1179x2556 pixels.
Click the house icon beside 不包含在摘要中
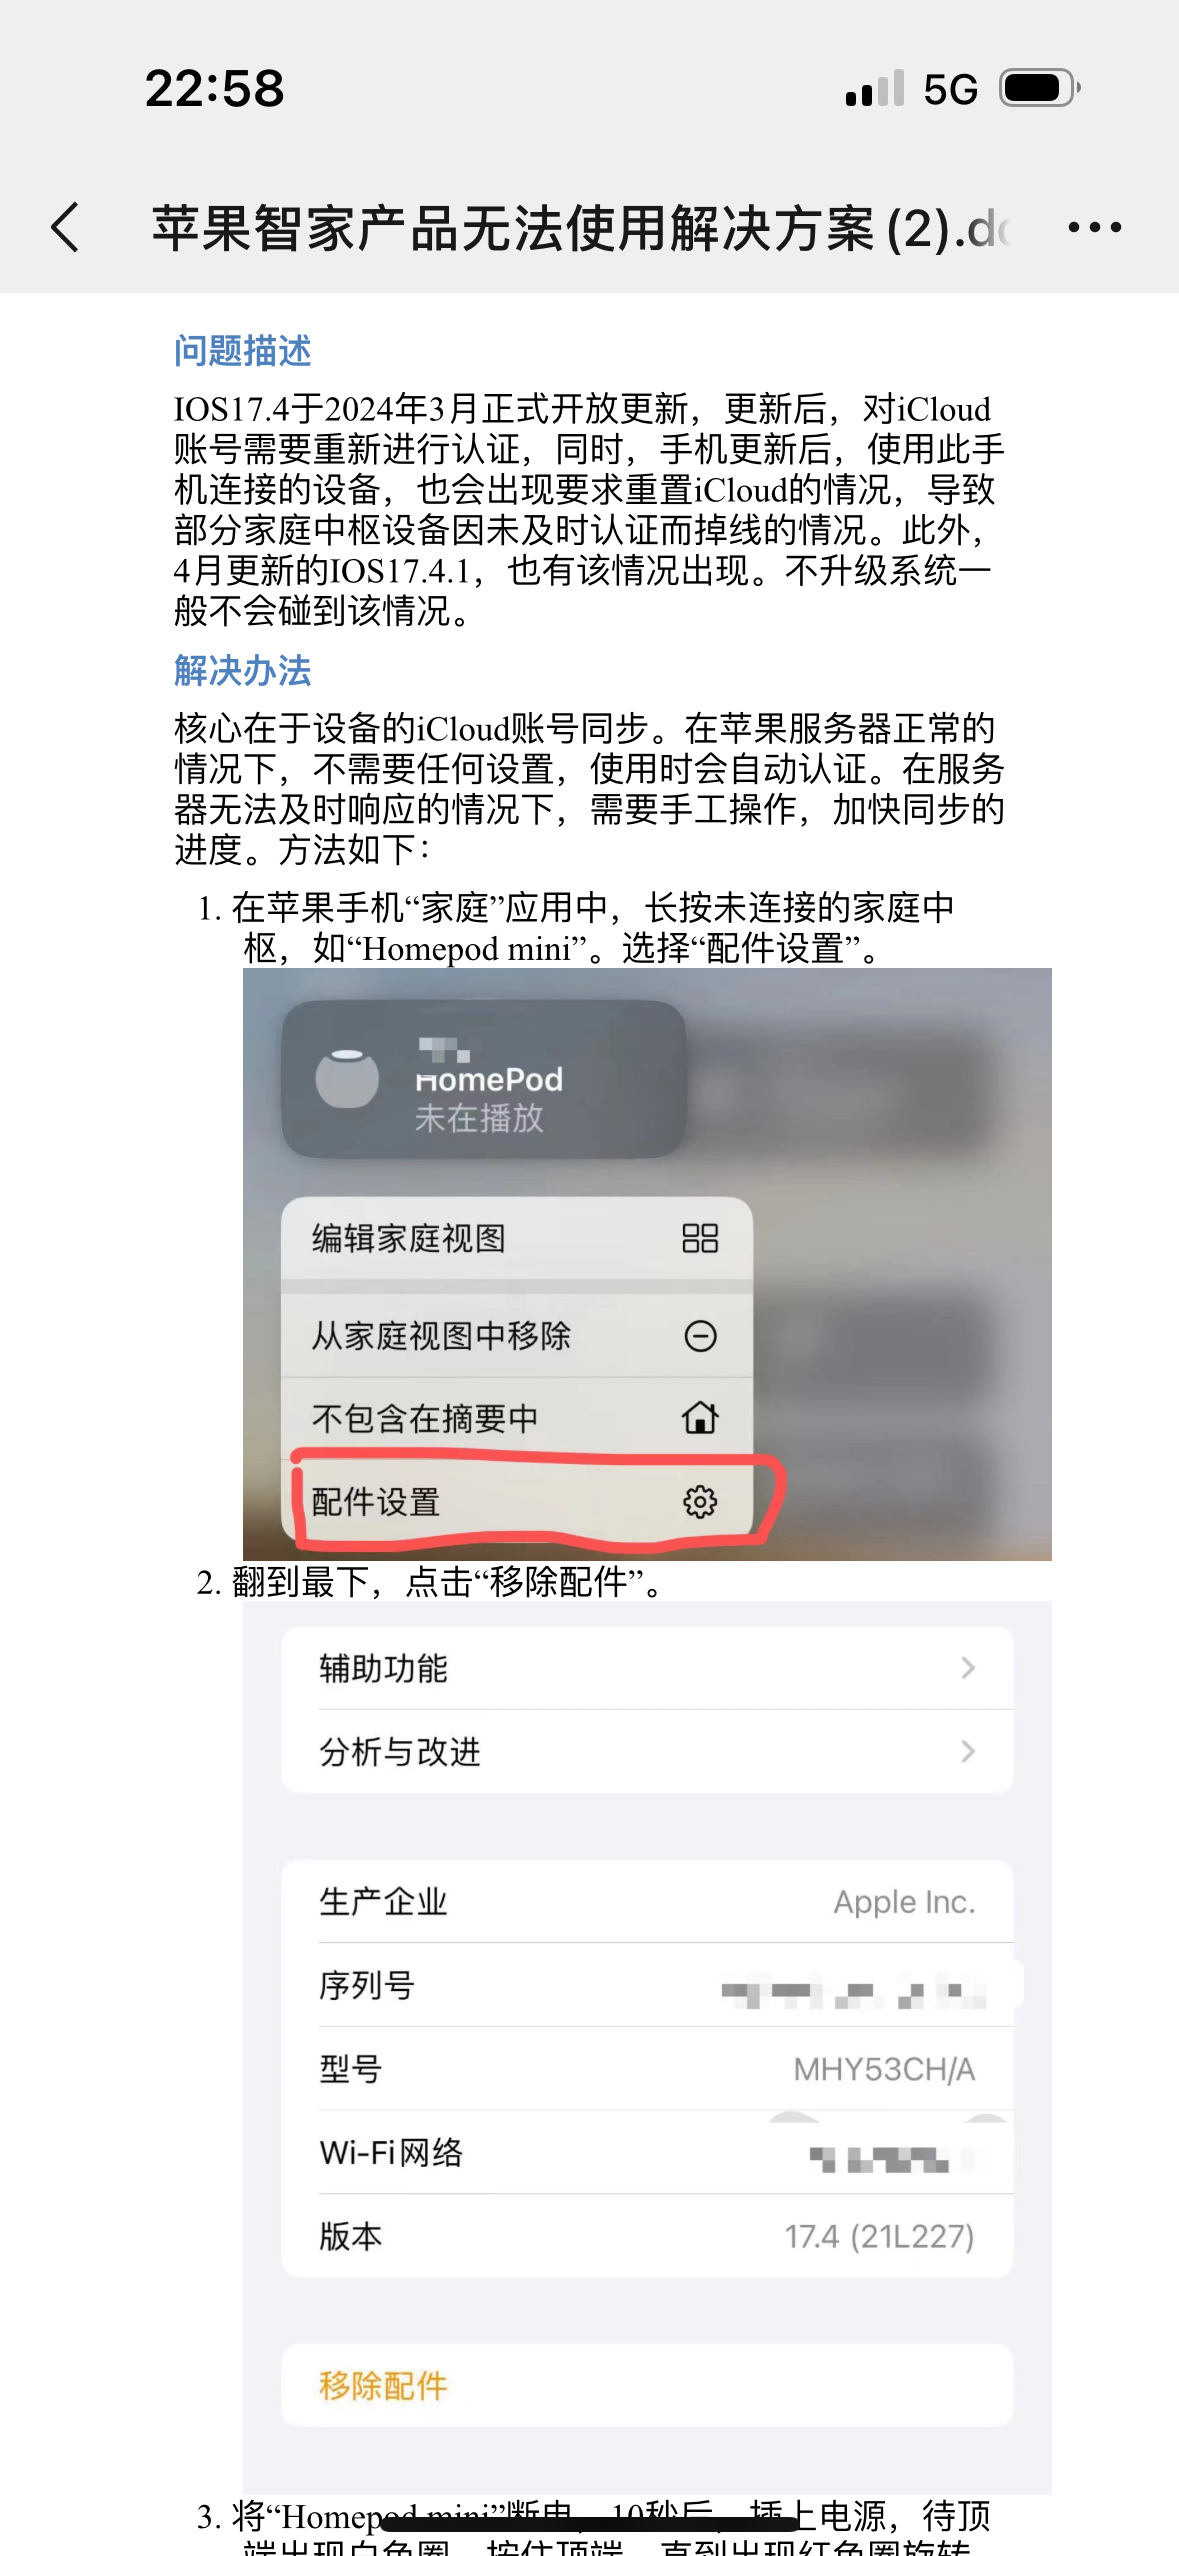[x=700, y=1417]
